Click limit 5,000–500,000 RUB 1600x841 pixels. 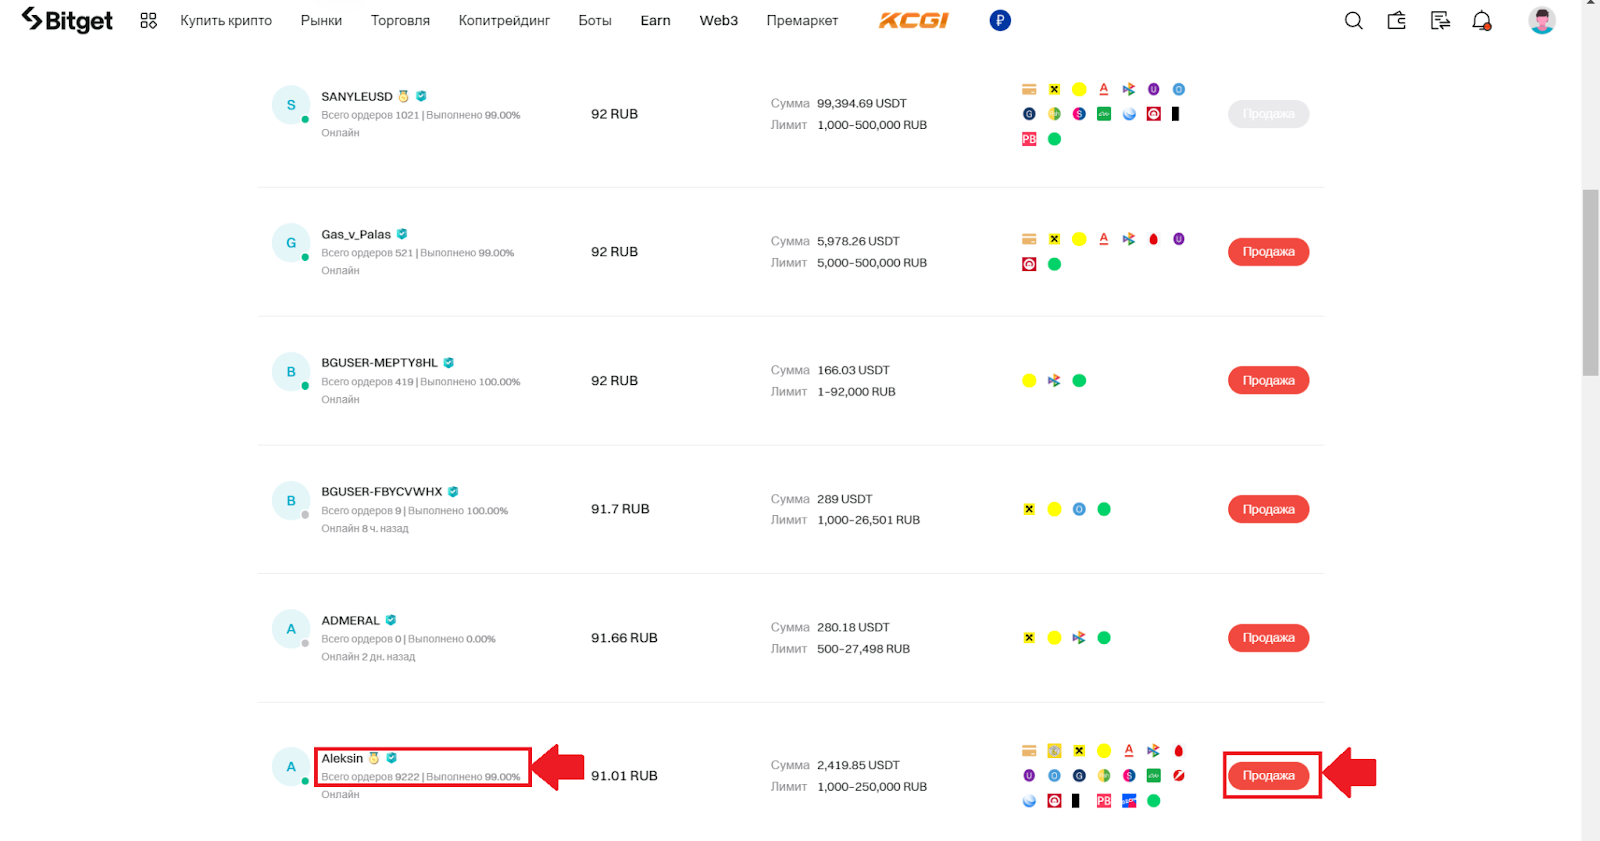[x=872, y=263]
